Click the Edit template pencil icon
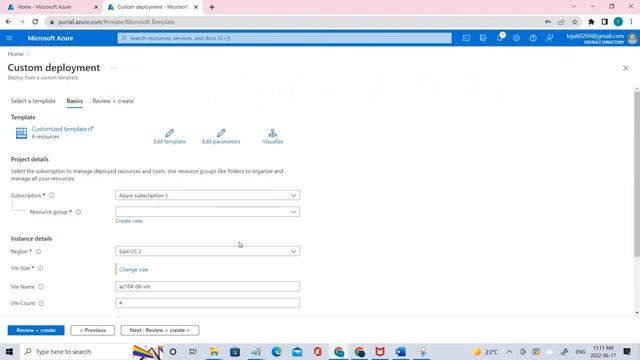Screen dimensions: 640x360 click(x=169, y=133)
